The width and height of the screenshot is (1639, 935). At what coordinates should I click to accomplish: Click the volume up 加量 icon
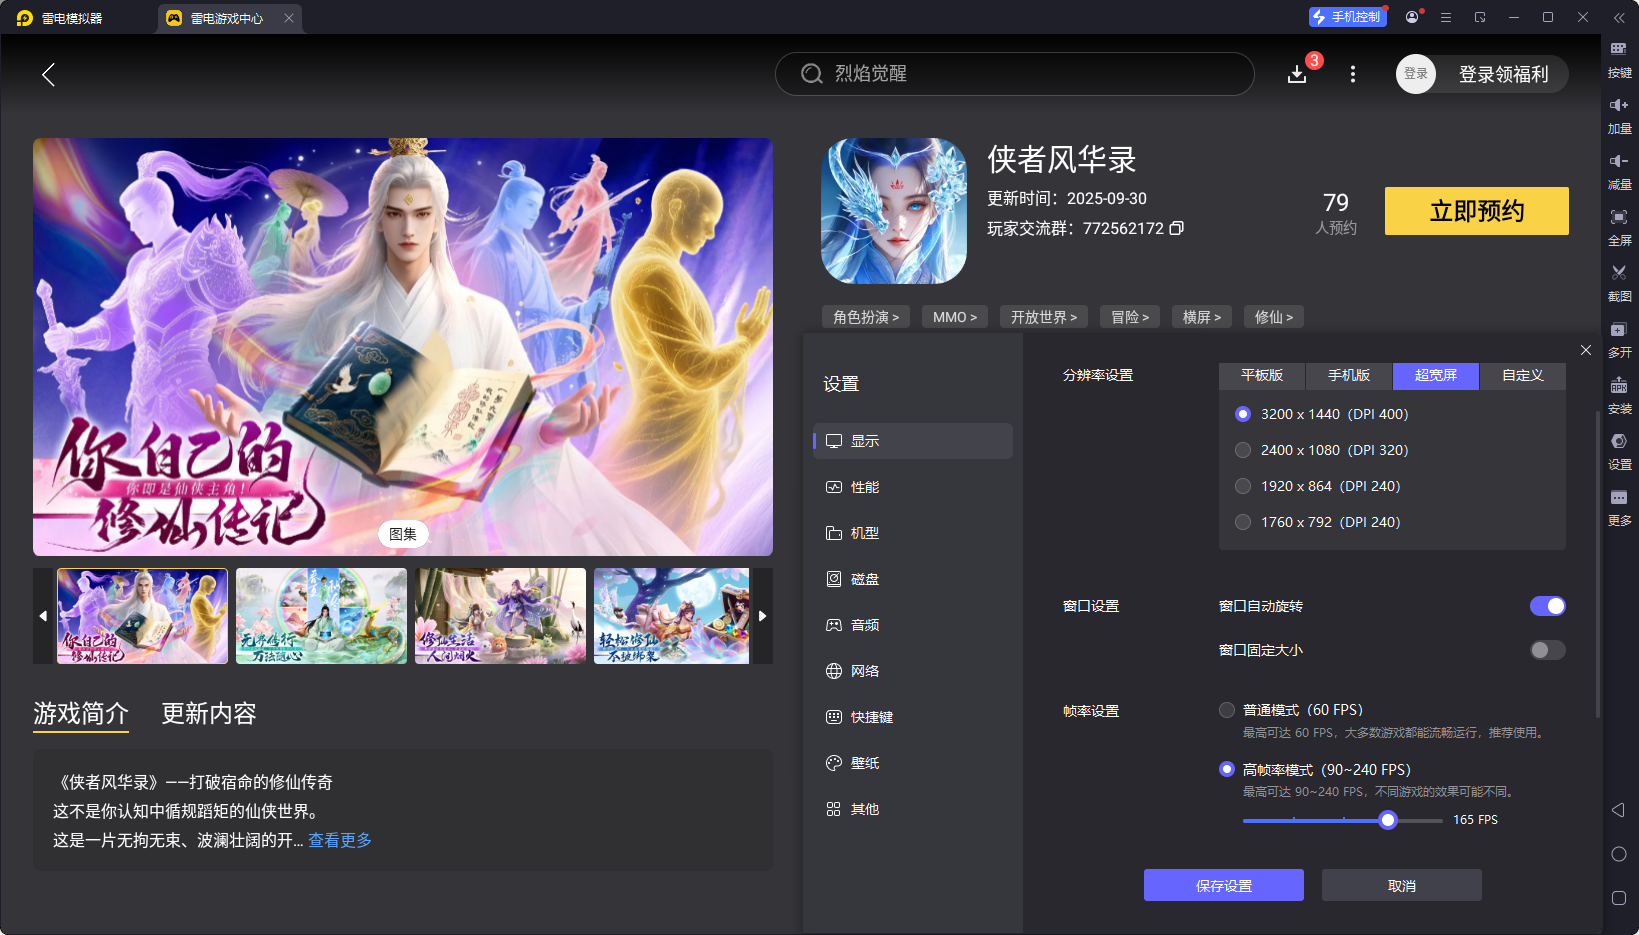[1618, 105]
